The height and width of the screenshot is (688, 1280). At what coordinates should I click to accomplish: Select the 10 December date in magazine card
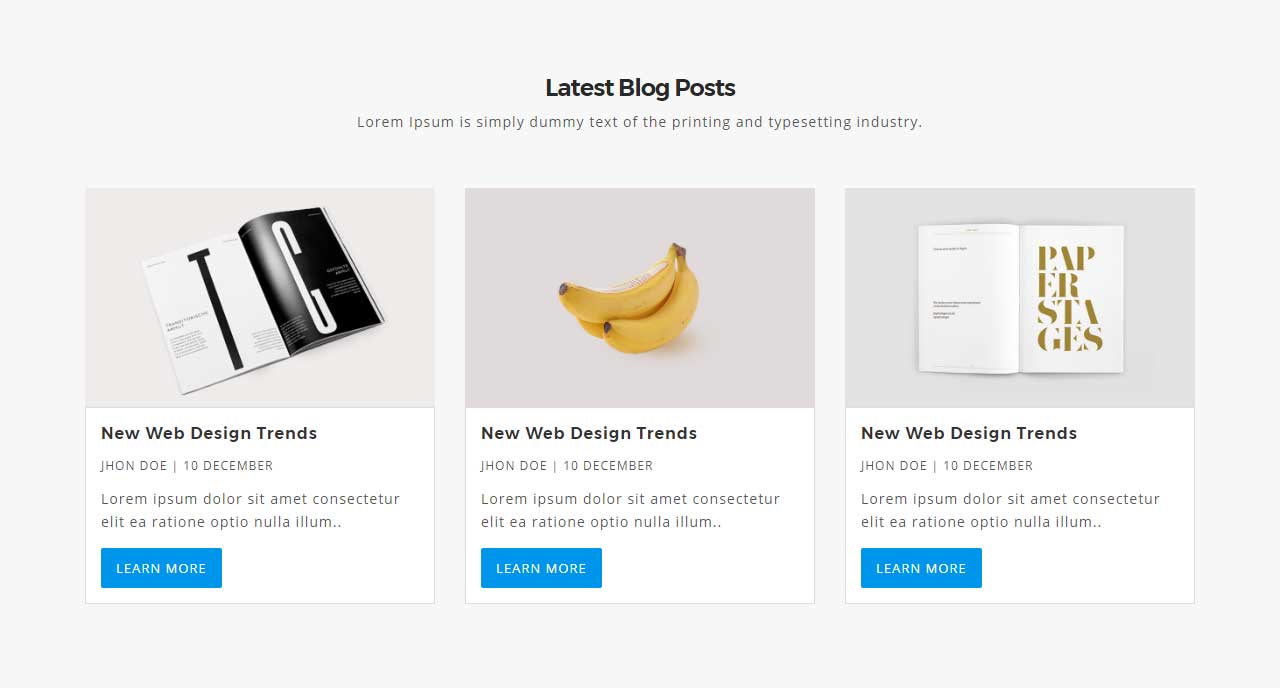pyautogui.click(x=228, y=466)
